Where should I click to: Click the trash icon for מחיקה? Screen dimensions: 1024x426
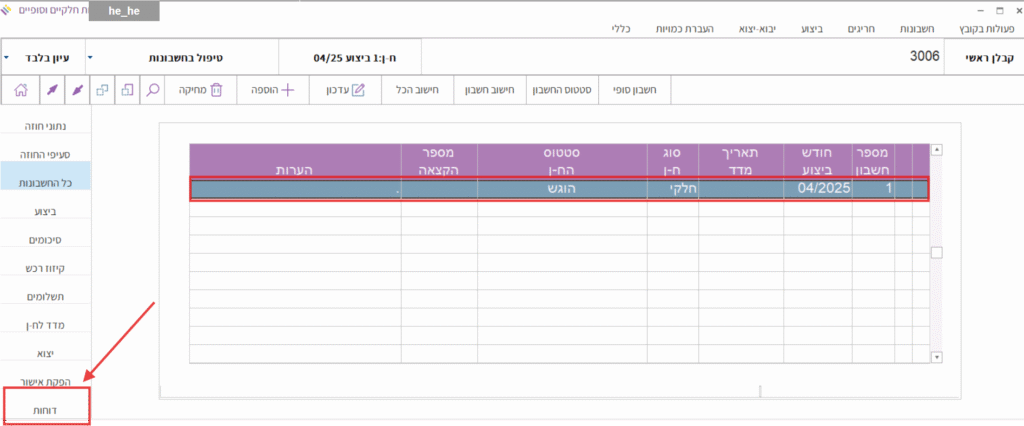[x=217, y=90]
